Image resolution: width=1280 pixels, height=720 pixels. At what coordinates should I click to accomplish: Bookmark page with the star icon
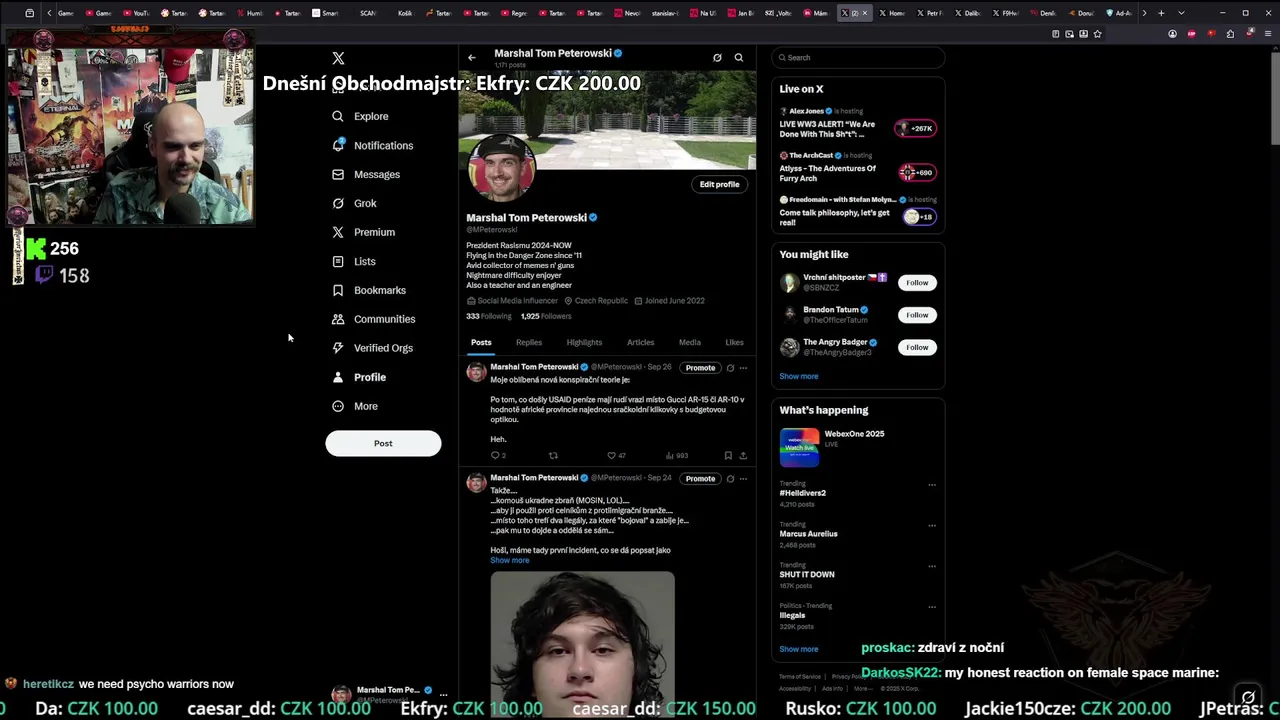(x=1097, y=33)
